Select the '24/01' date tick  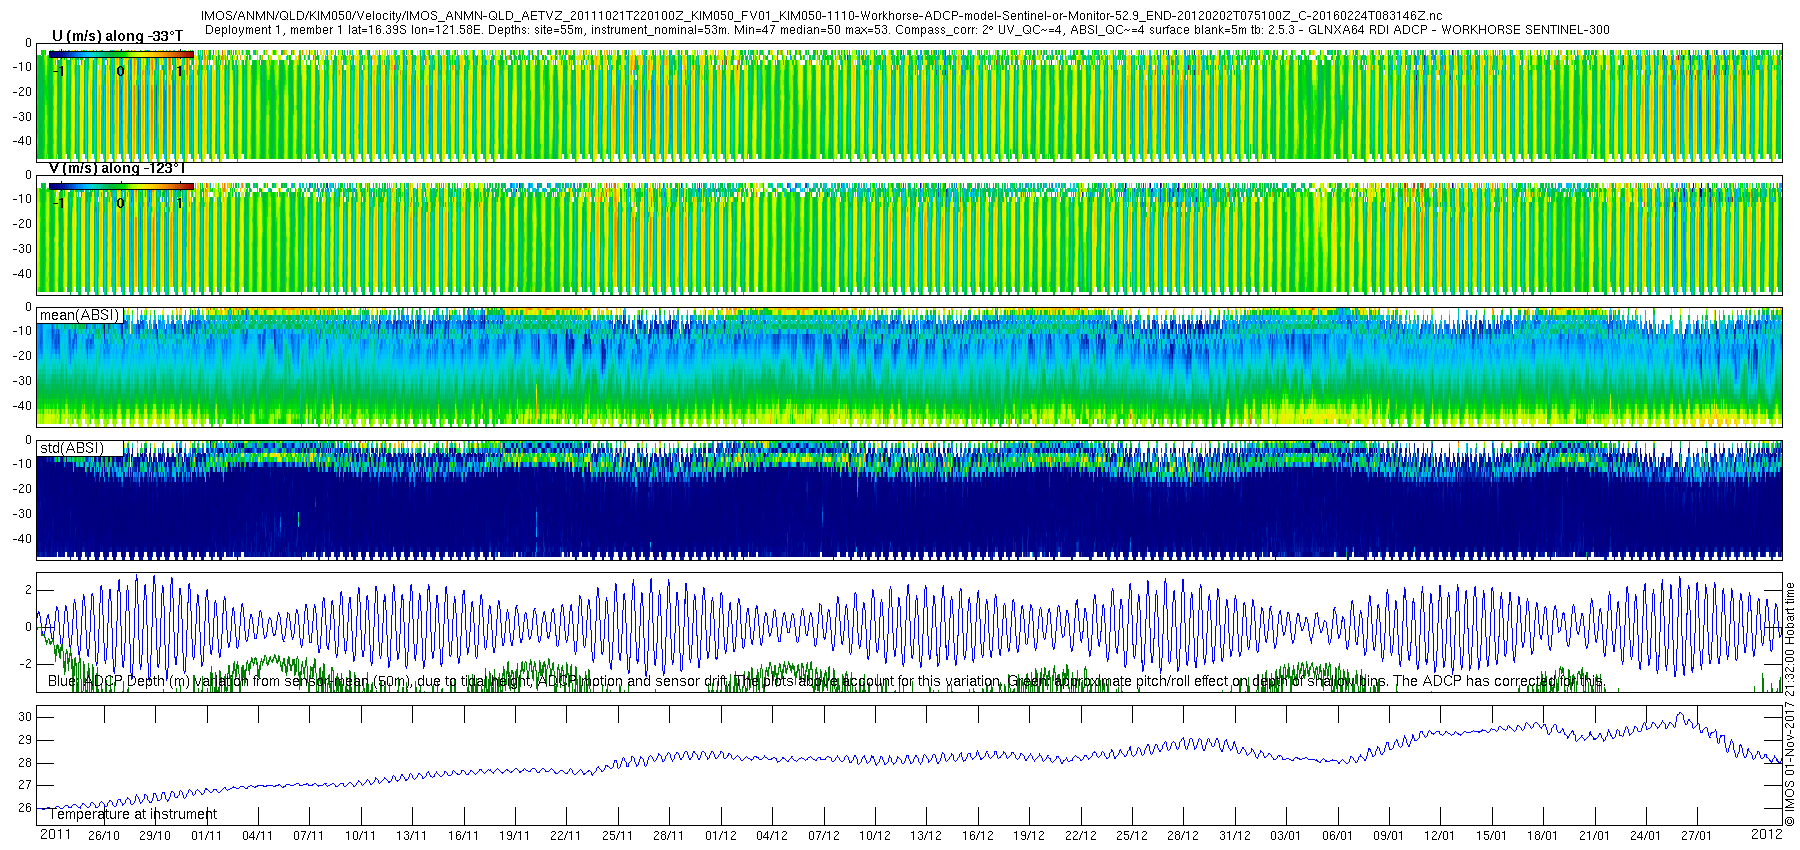pos(1646,836)
